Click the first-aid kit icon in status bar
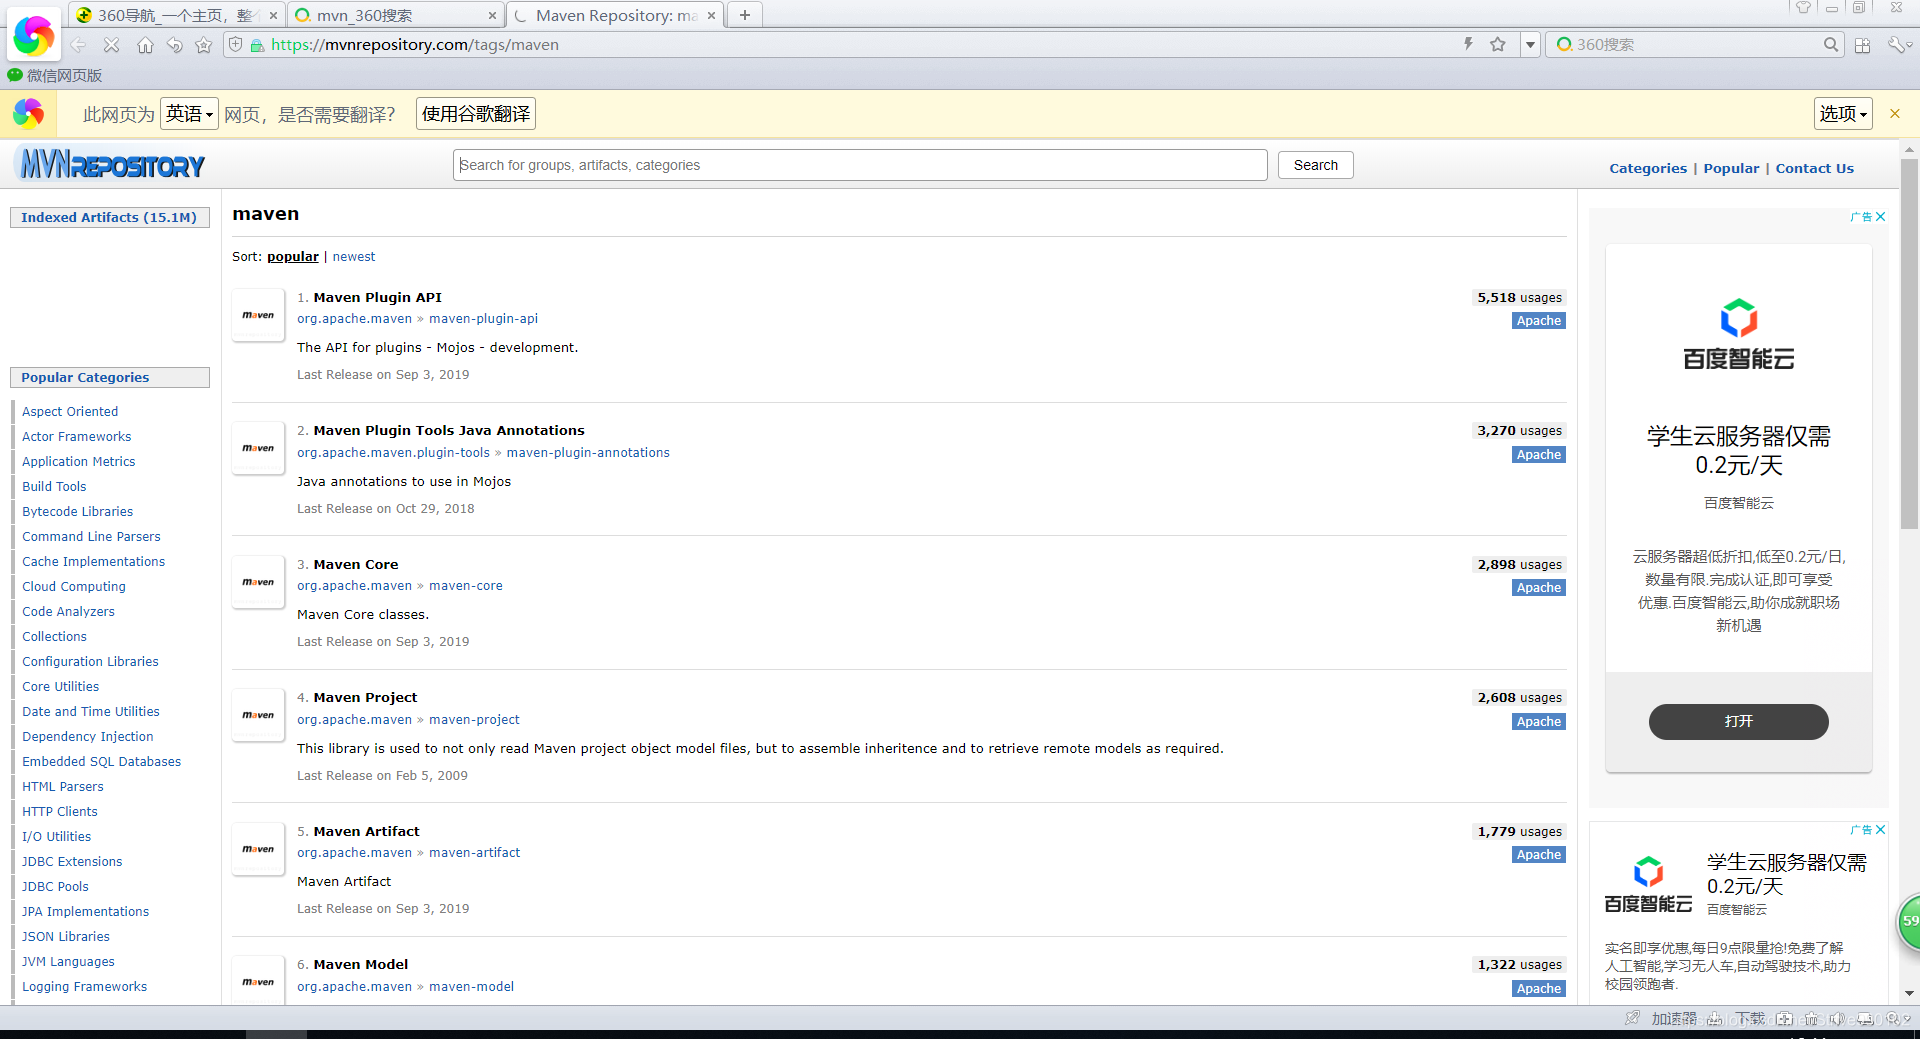Screen dimensions: 1920x1039 tap(1784, 1018)
